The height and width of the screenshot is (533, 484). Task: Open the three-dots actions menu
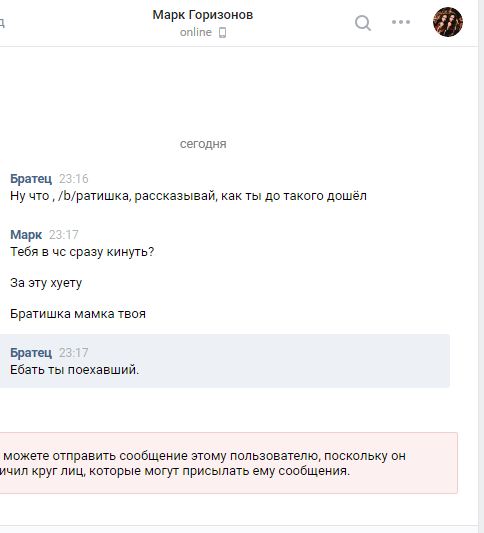401,22
